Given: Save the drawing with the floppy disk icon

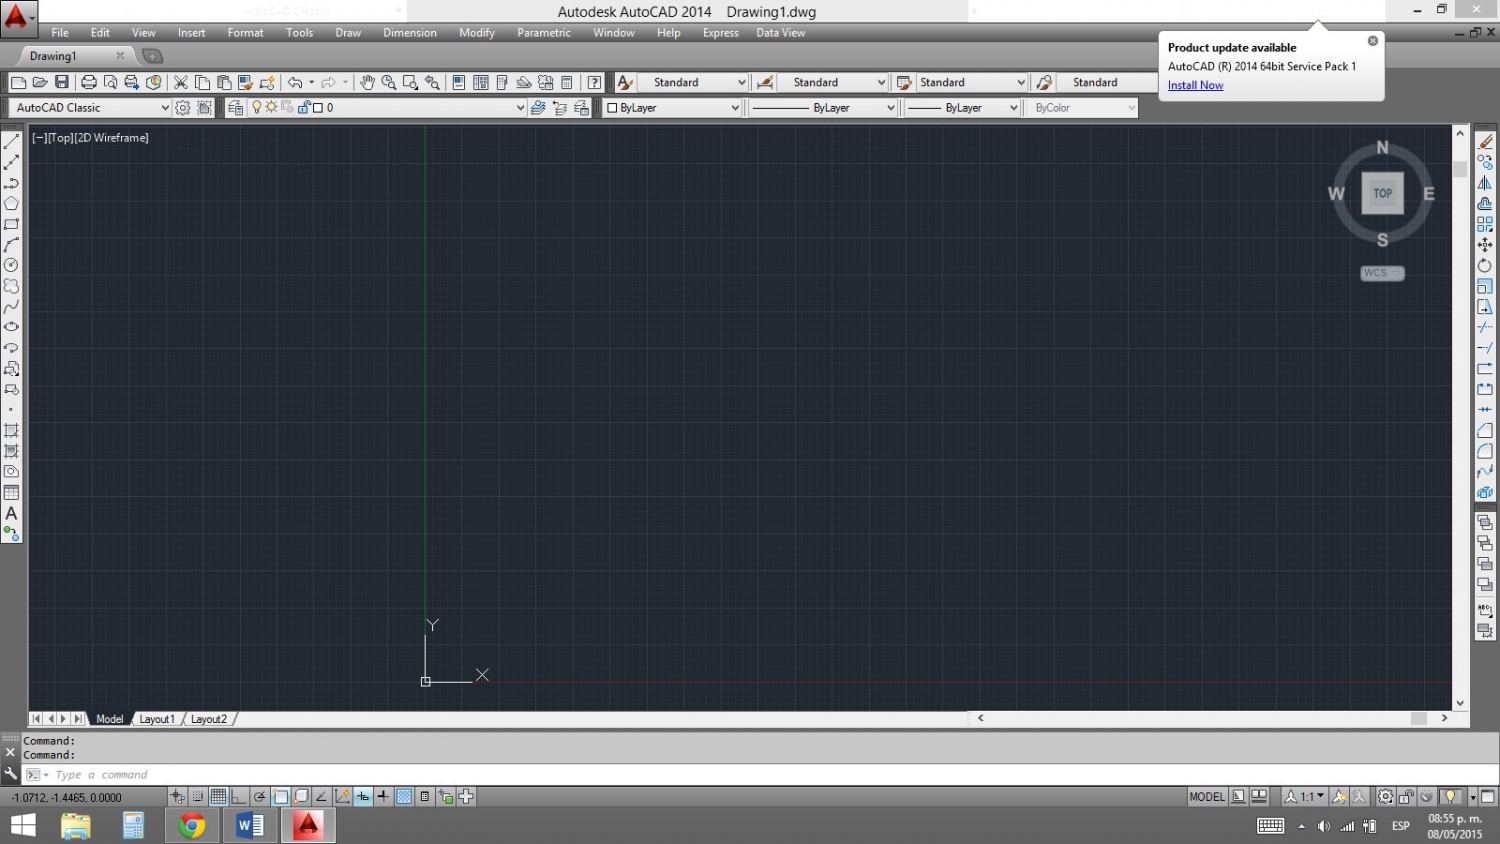Looking at the screenshot, I should pos(62,82).
